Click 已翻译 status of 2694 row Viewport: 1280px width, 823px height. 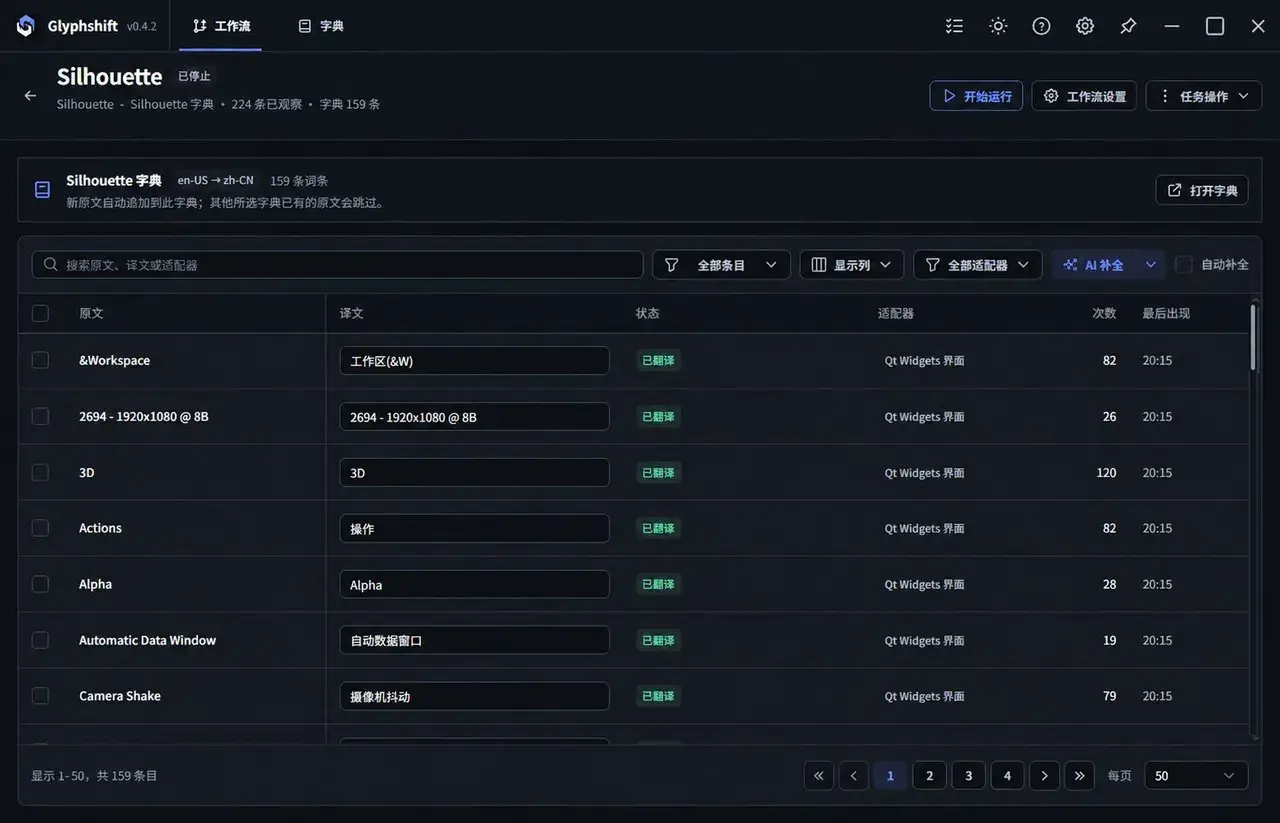(658, 416)
